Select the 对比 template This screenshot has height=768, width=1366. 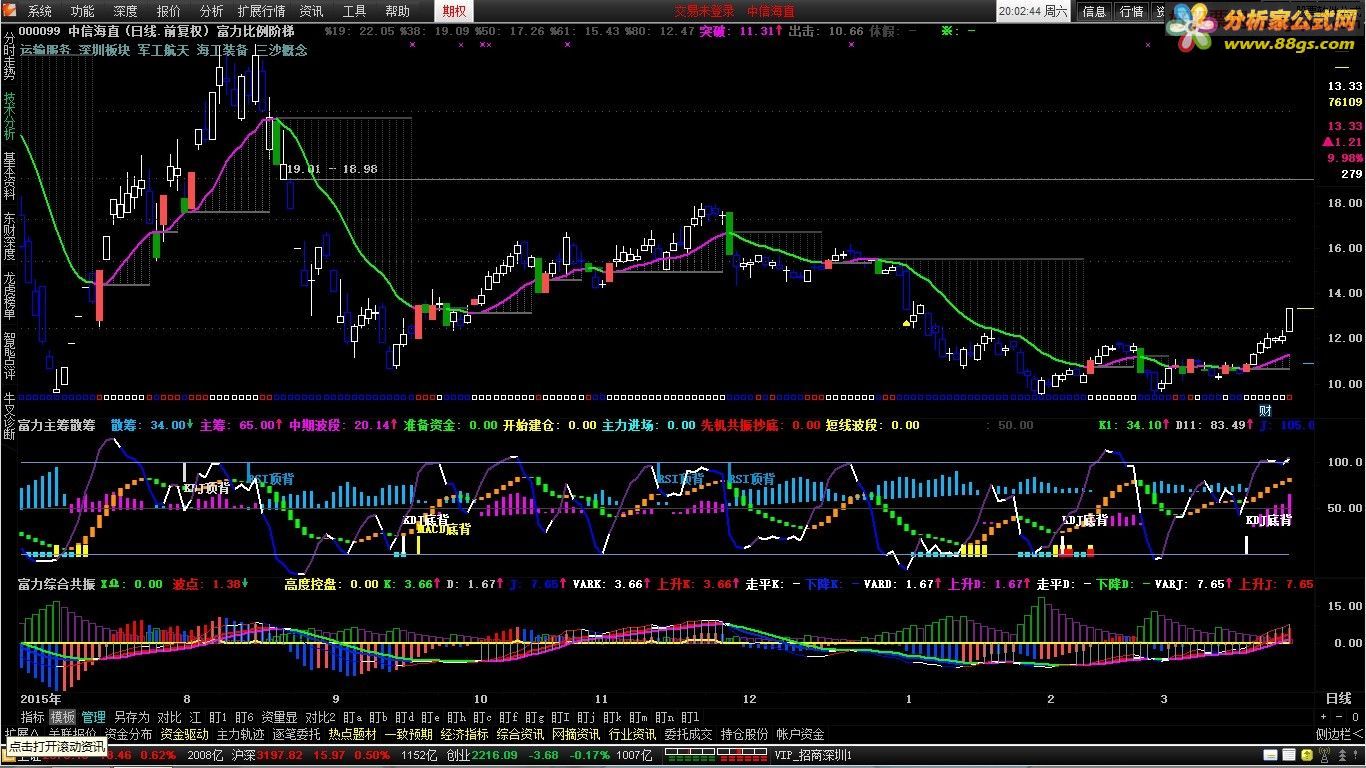169,717
